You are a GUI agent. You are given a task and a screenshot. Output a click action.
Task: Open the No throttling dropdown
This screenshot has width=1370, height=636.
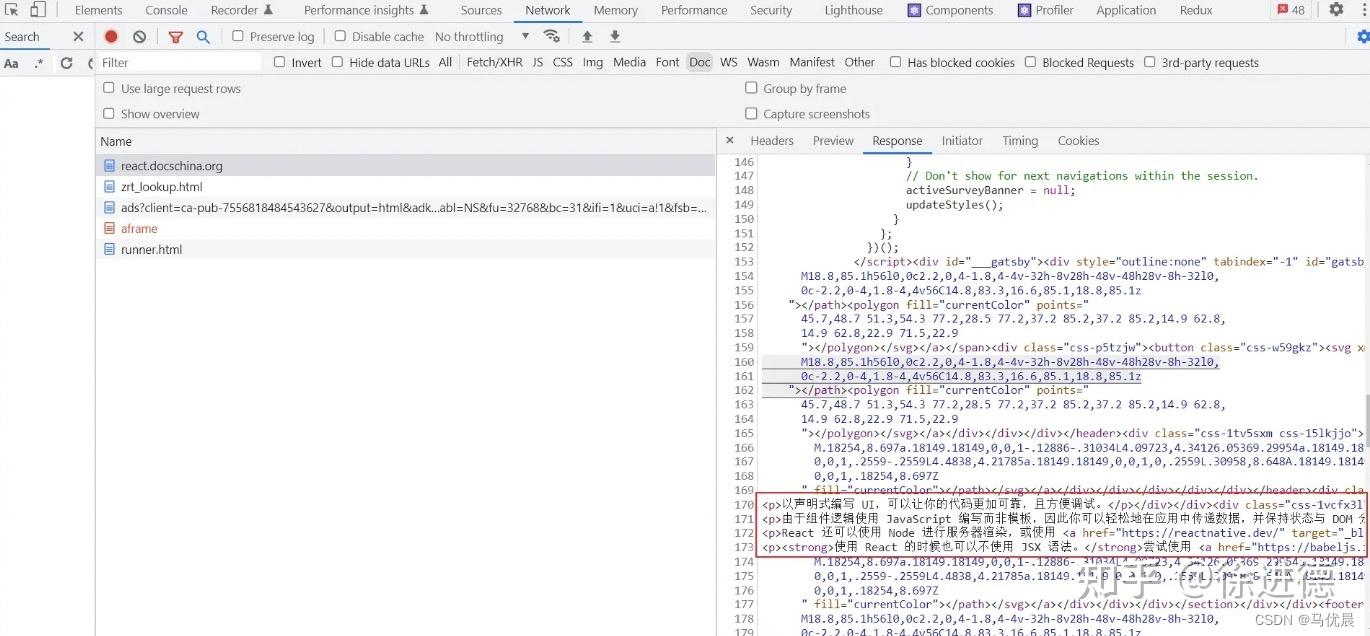click(x=482, y=37)
